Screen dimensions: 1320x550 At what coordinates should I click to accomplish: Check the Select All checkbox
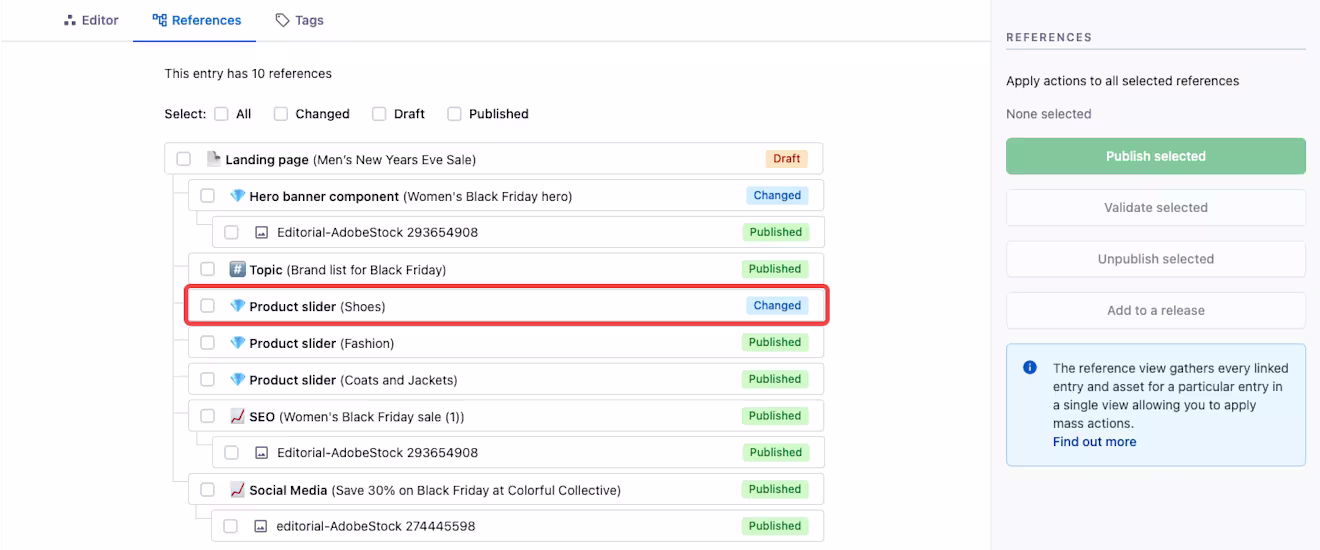221,114
